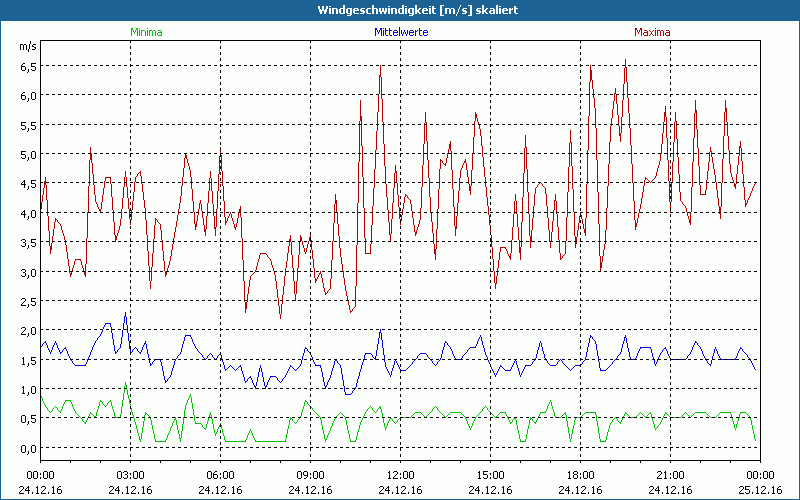Click the 12:00 time axis label

[400, 474]
